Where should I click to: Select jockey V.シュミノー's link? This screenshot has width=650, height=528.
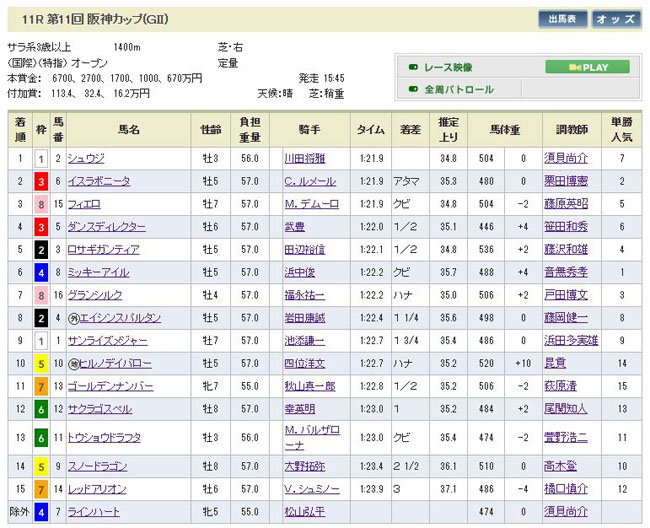(x=311, y=490)
